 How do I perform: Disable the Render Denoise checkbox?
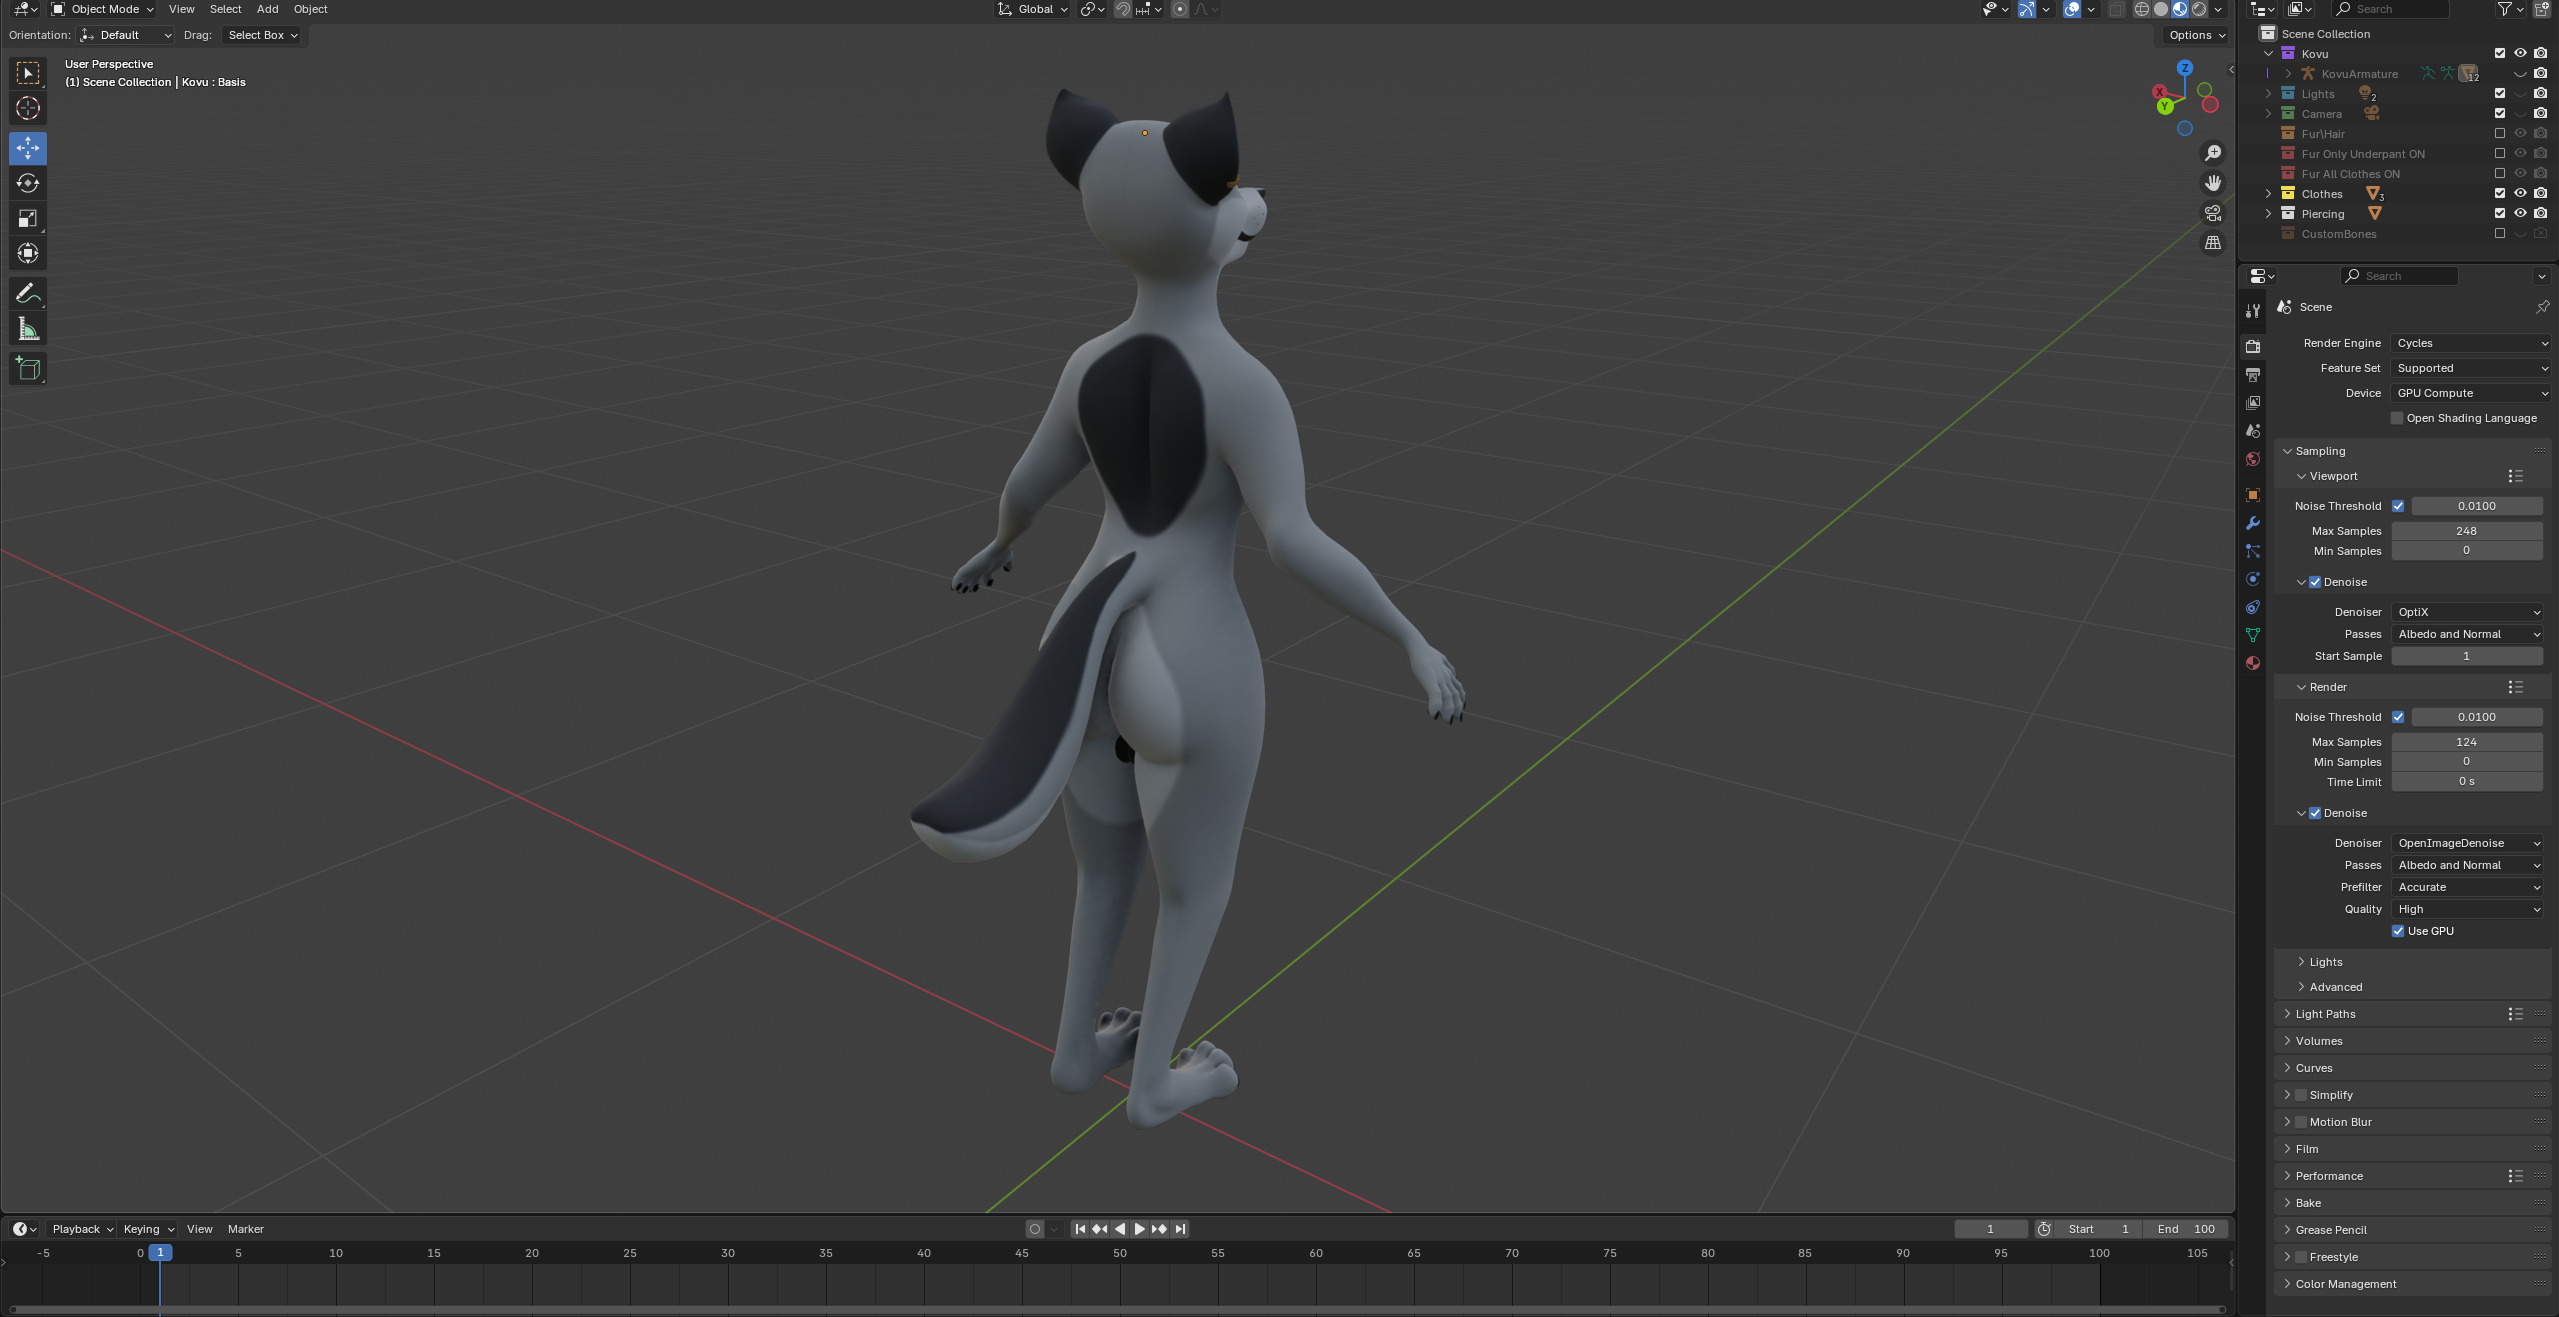(2314, 813)
